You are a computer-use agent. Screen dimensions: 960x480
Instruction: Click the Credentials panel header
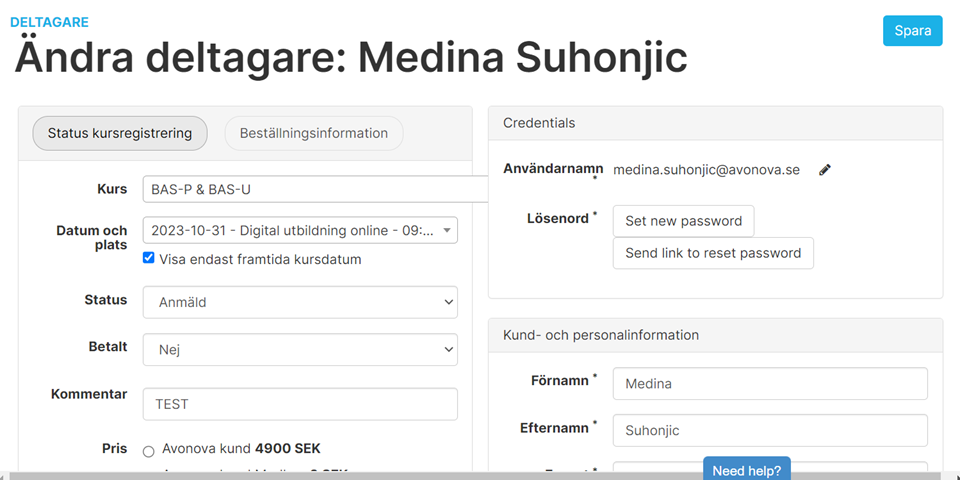tap(715, 123)
